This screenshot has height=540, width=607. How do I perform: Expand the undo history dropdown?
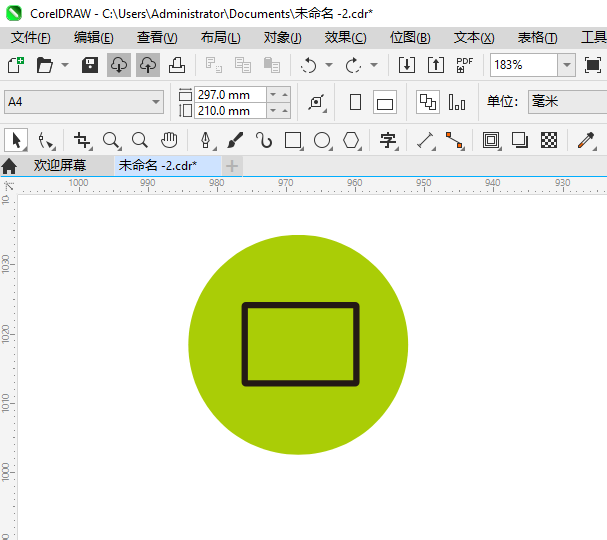point(329,65)
